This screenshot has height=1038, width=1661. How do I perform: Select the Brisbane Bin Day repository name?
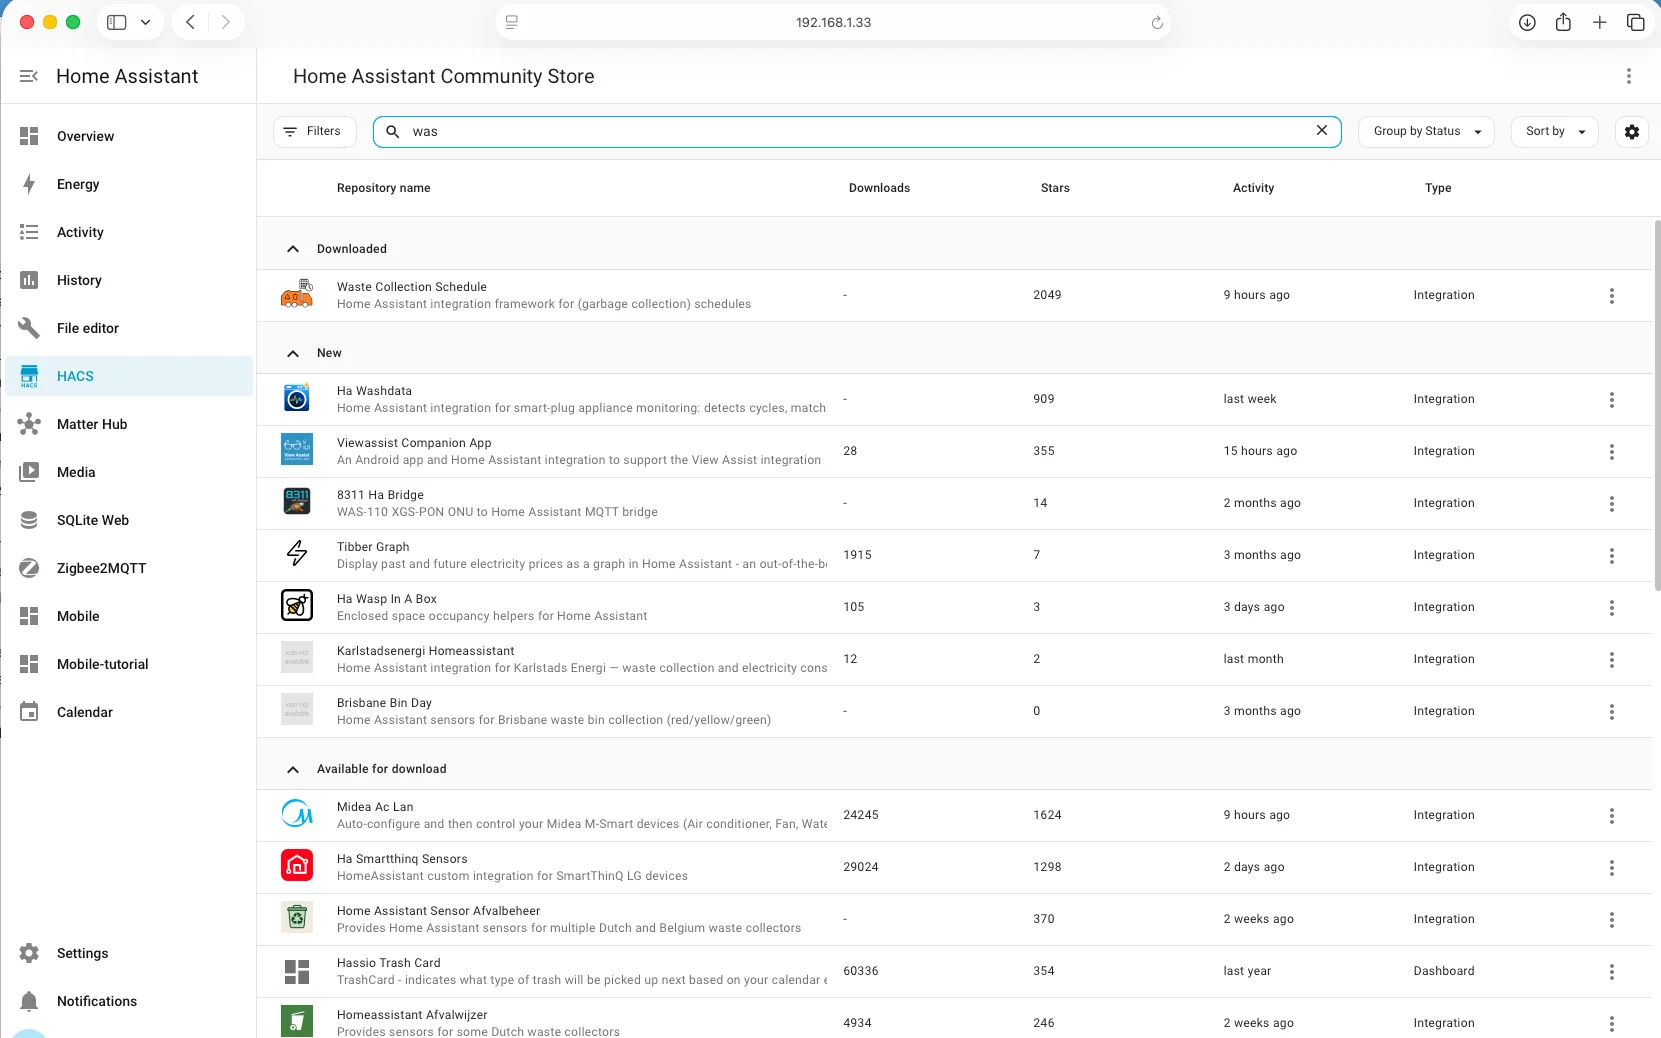pos(384,703)
